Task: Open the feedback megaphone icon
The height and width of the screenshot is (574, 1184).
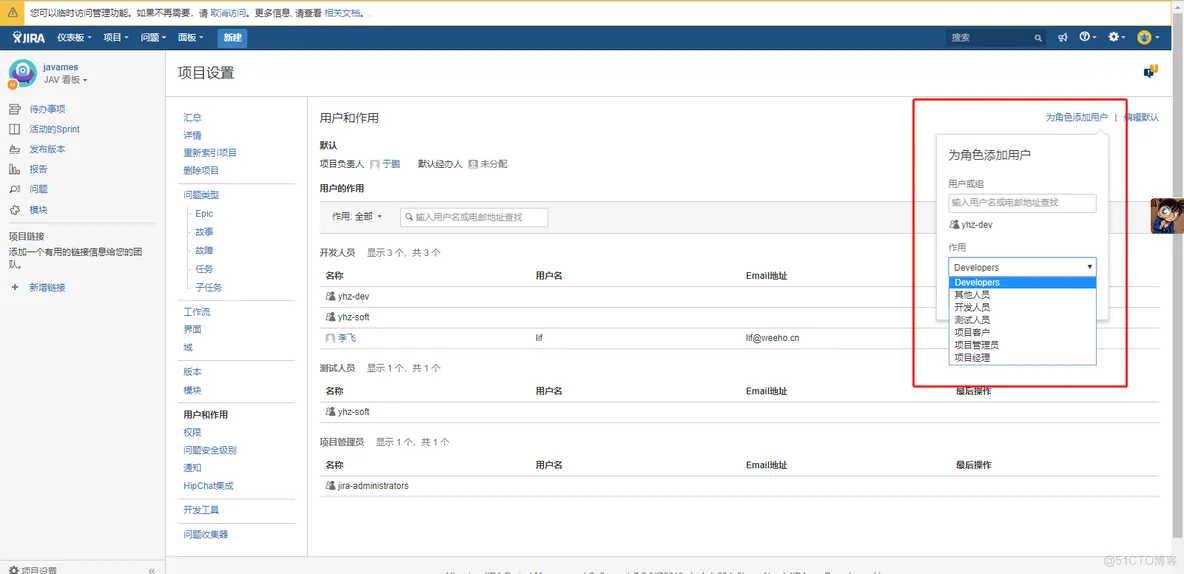Action: tap(1063, 37)
